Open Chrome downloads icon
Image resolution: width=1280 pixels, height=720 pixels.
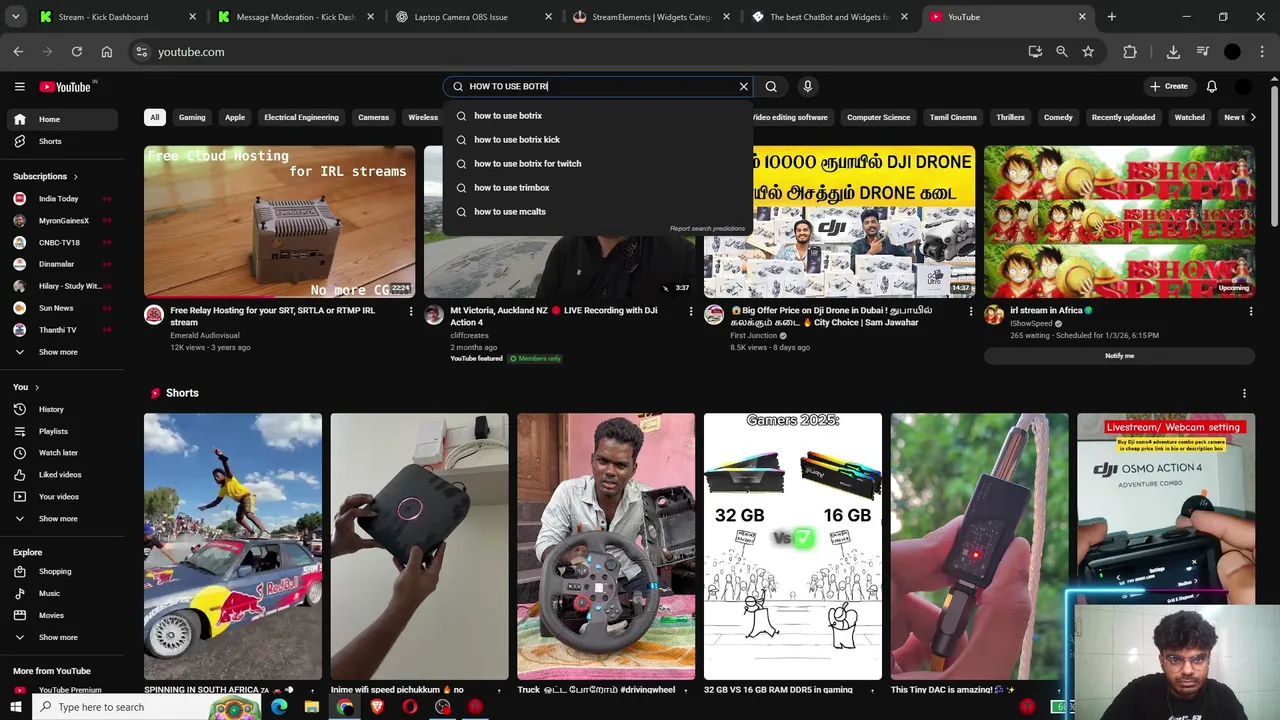(x=1173, y=52)
